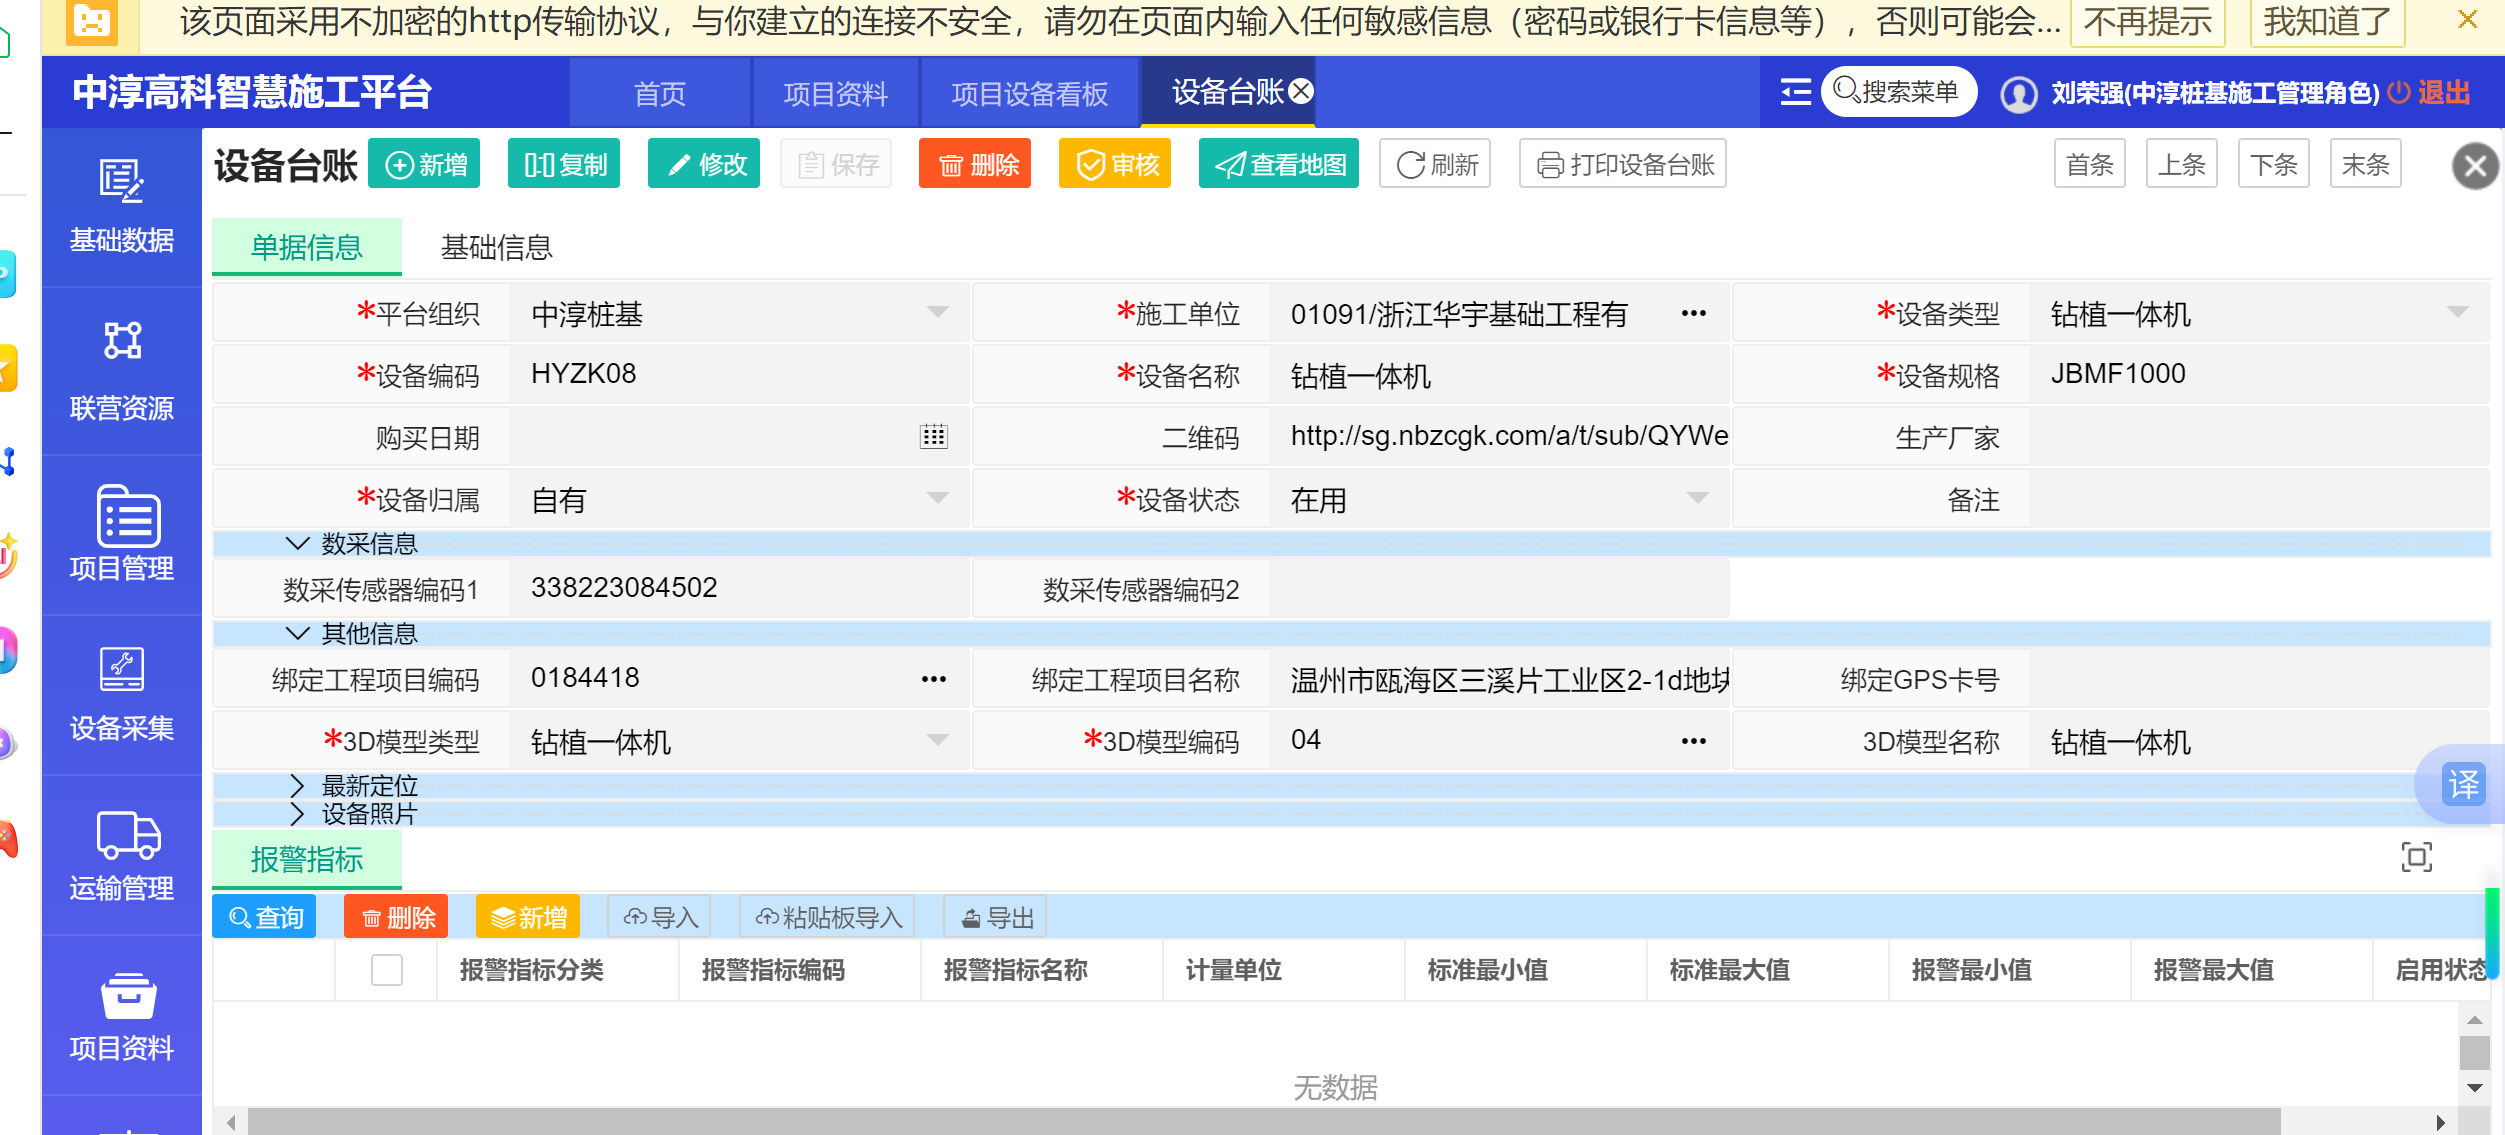The width and height of the screenshot is (2505, 1135).
Task: Switch to the 基础信息 tab
Action: point(496,247)
